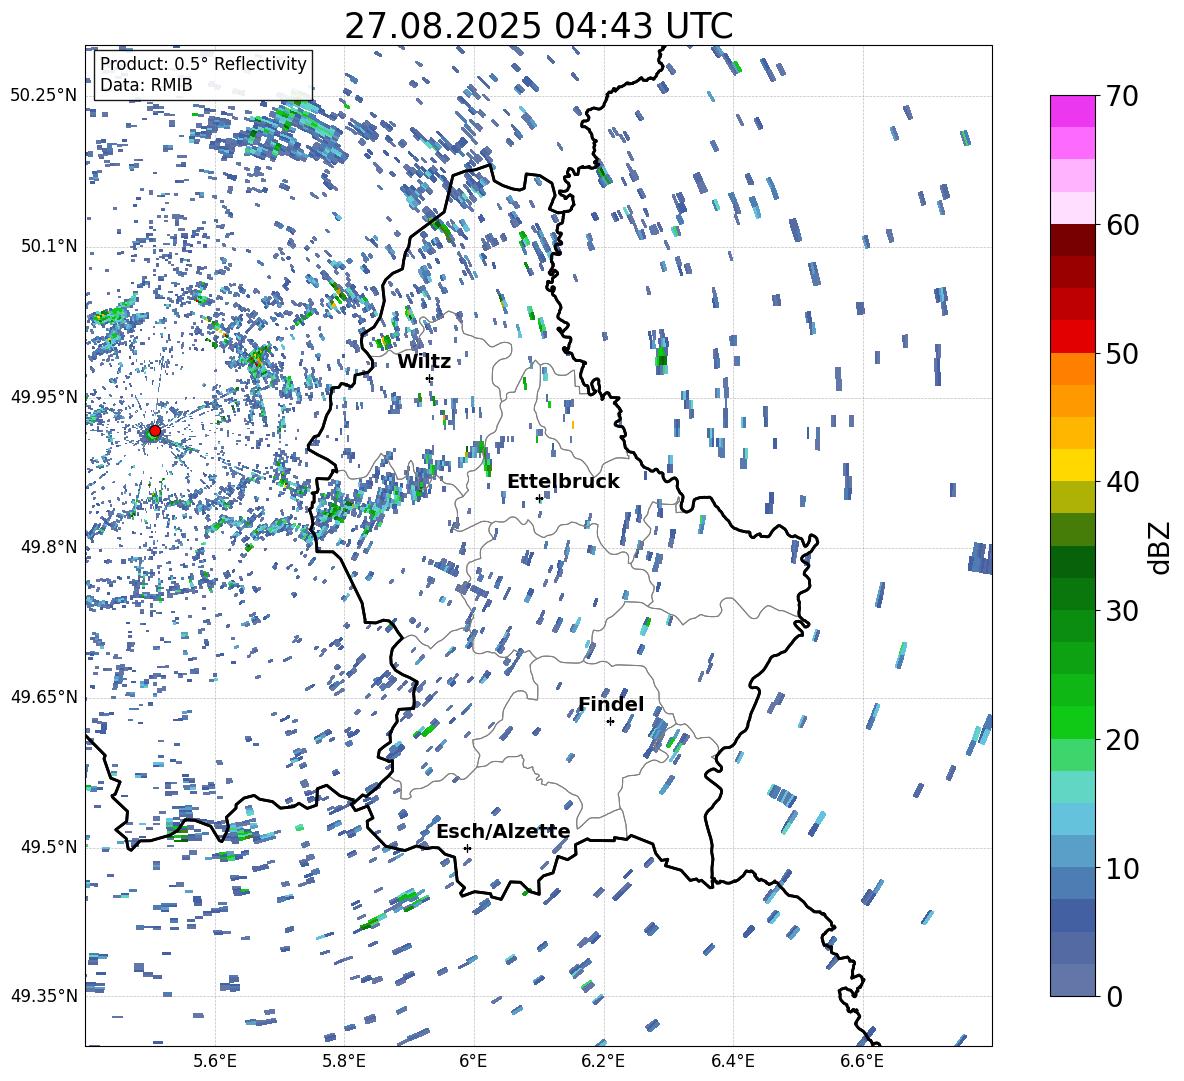The height and width of the screenshot is (1081, 1184).
Task: Click the 50.25°N latitude label
Action: point(44,96)
